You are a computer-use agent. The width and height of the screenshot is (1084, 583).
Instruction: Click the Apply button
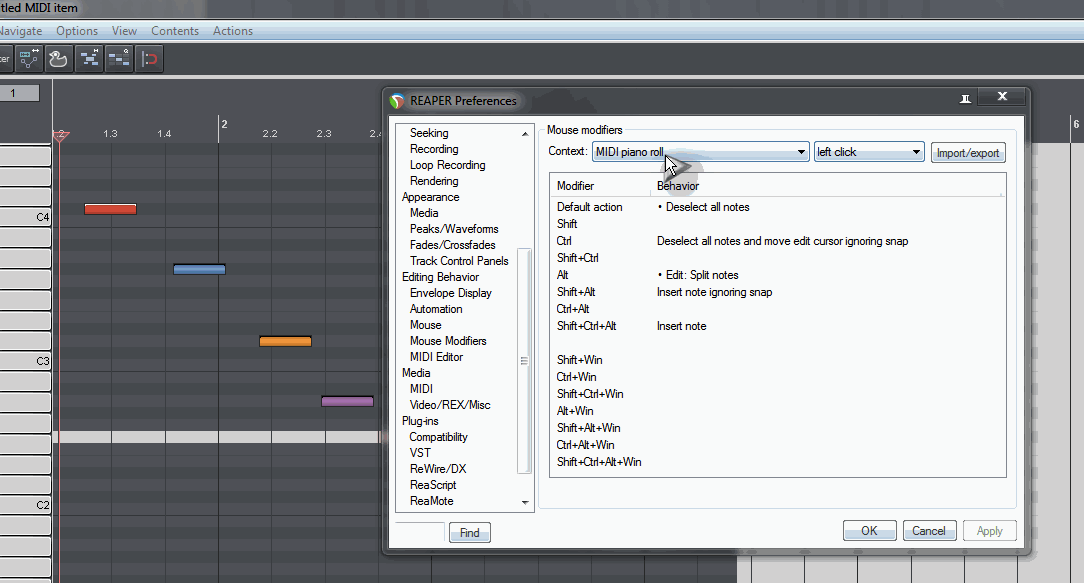pos(989,530)
